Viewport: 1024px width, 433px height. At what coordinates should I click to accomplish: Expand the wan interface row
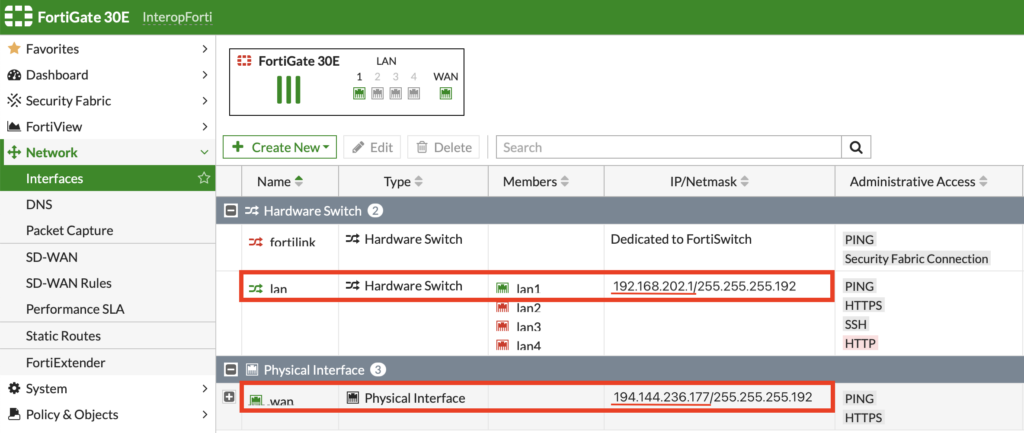pos(229,397)
